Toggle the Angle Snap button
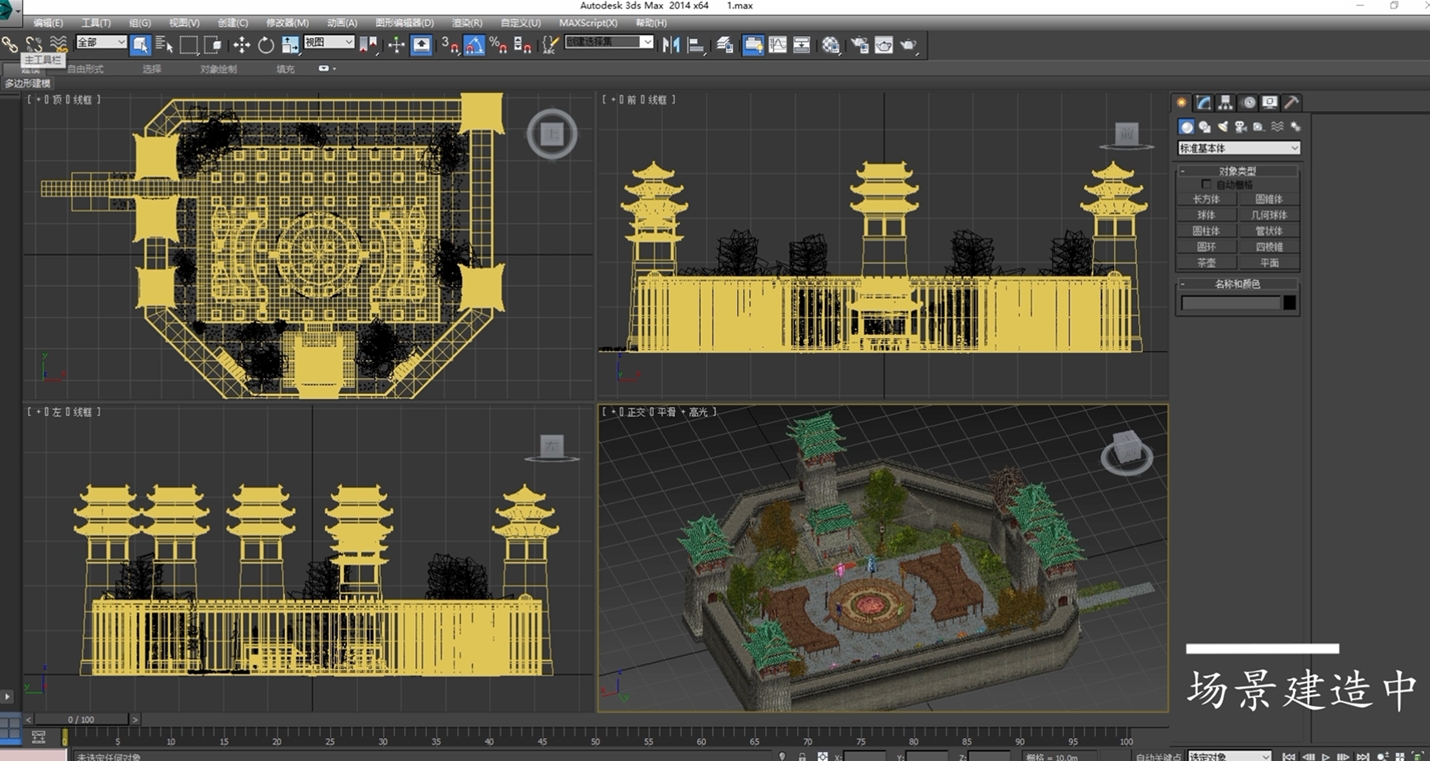 tap(474, 45)
